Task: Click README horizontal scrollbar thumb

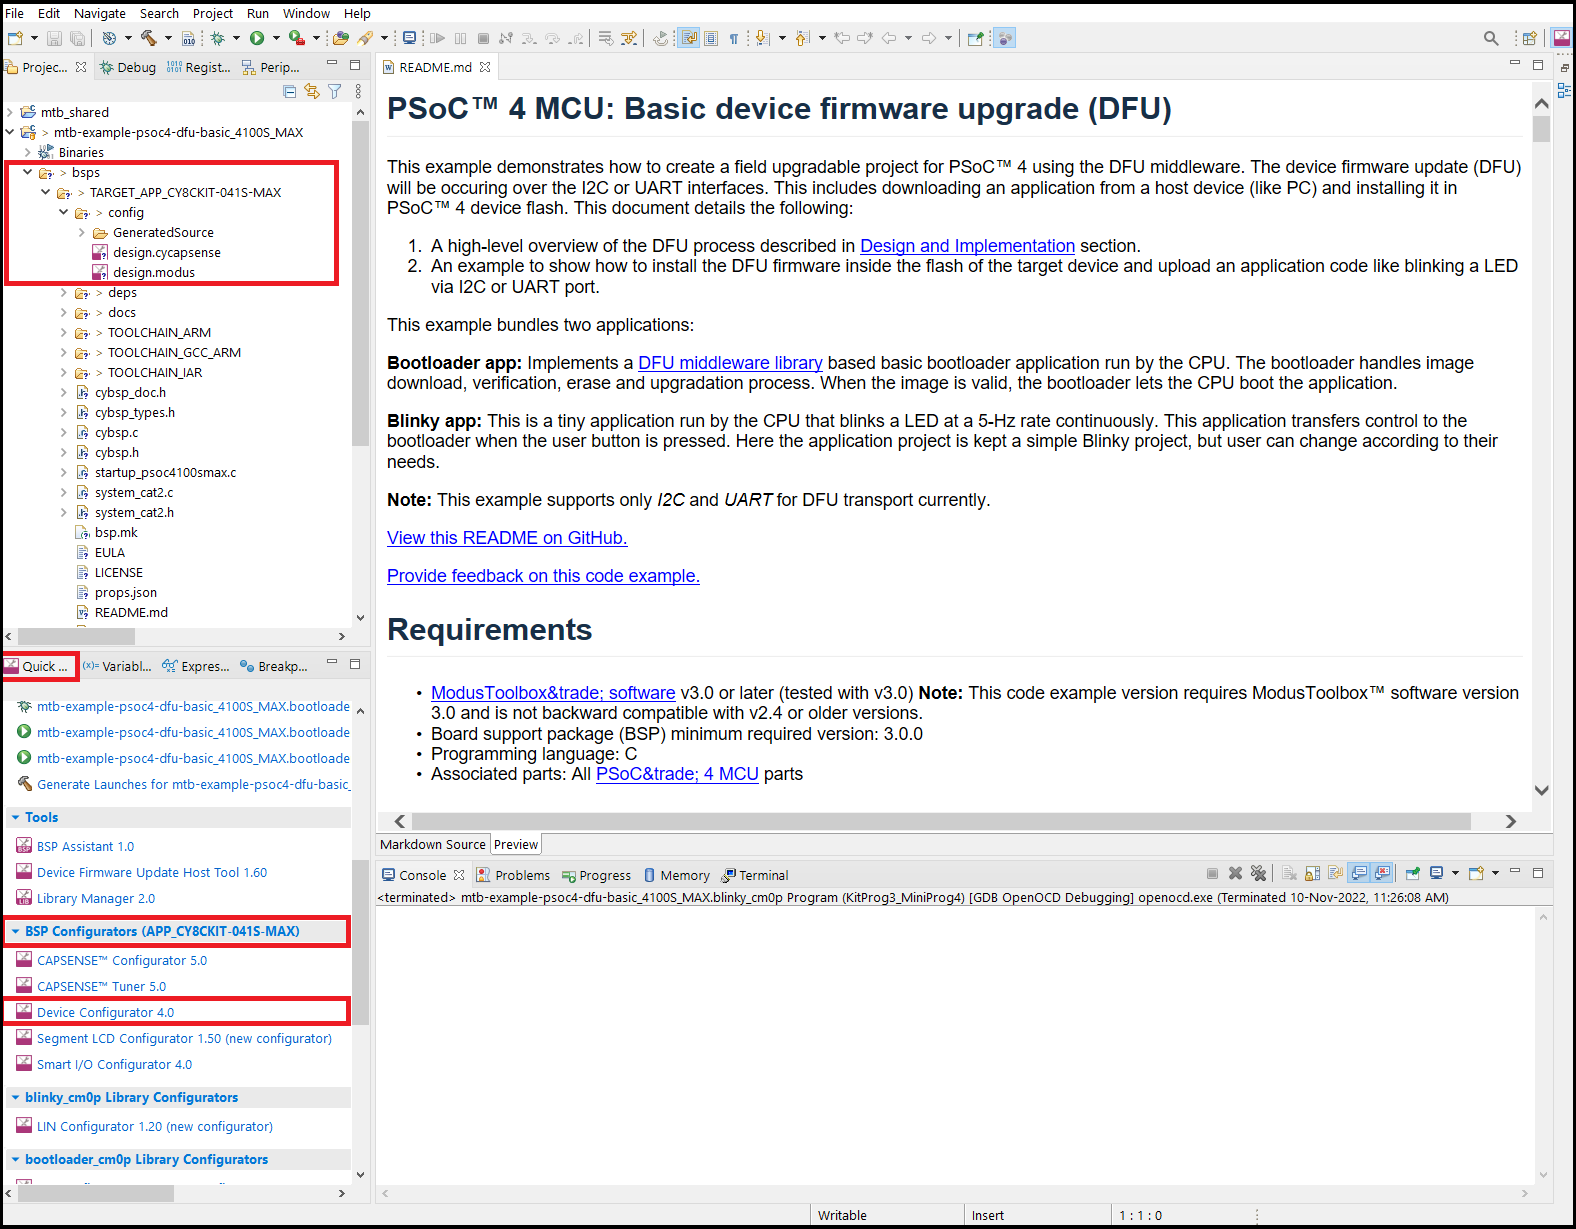Action: tap(941, 821)
